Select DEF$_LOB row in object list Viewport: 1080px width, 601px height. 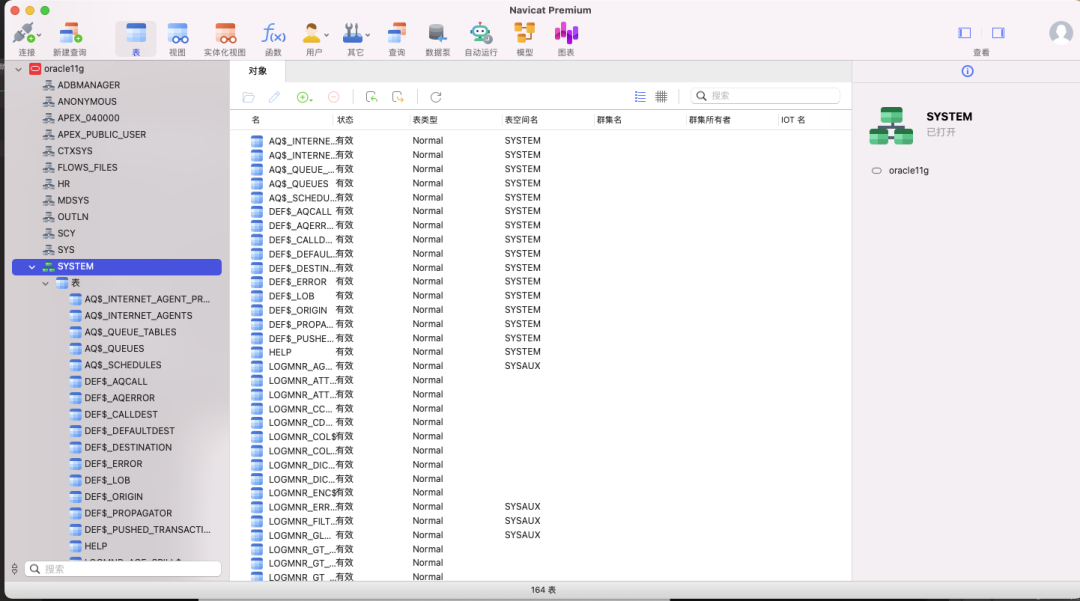point(541,295)
